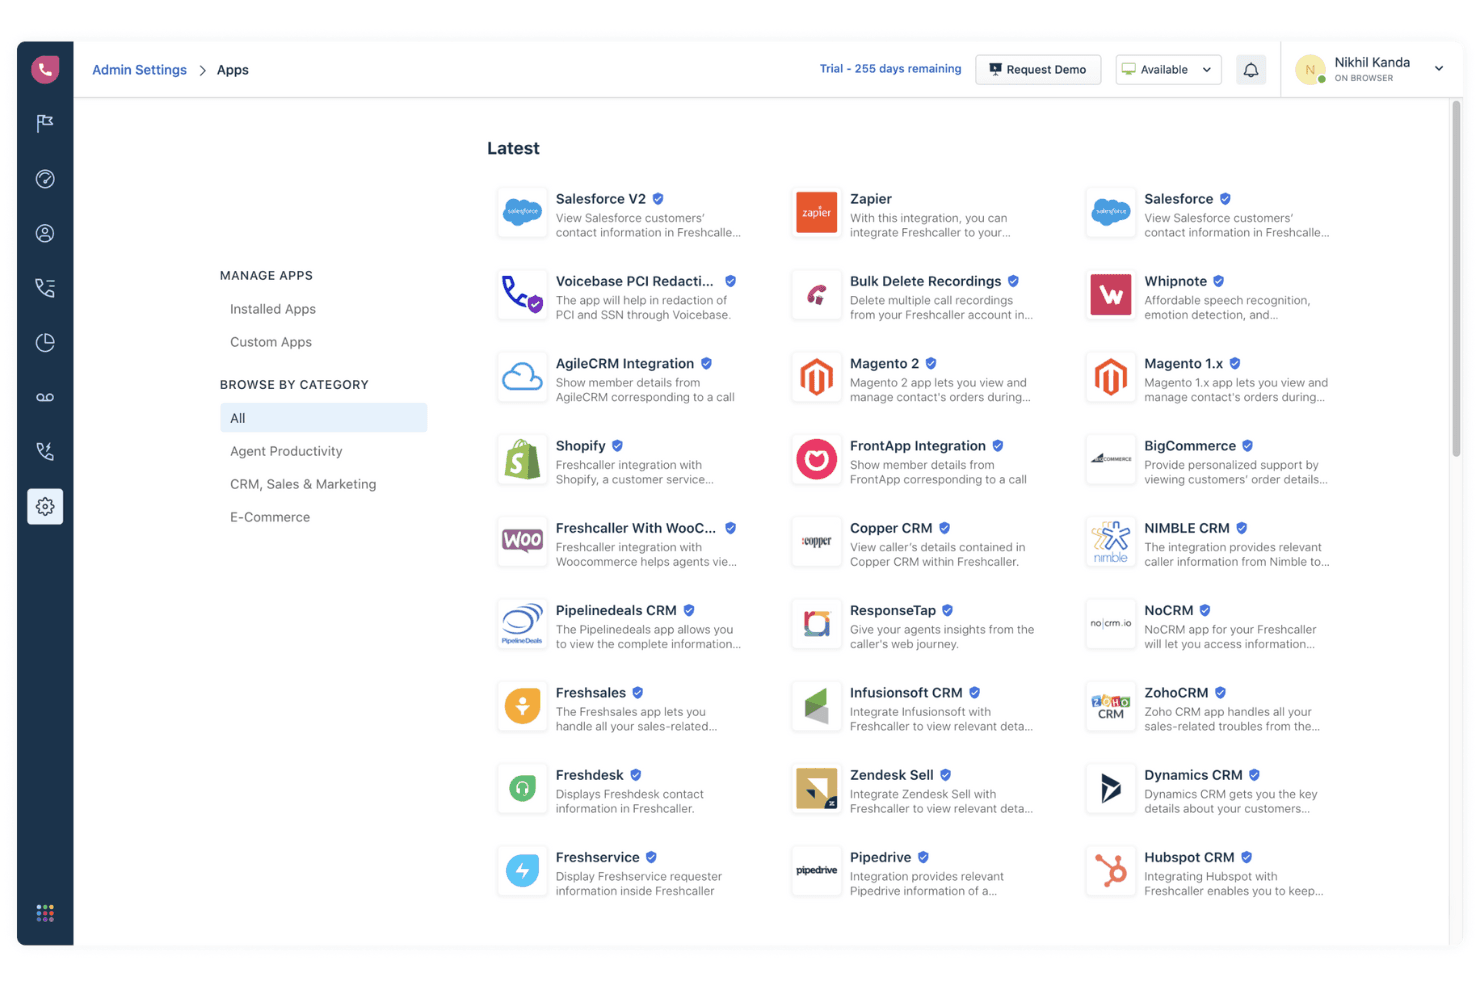Open the admin settings gear icon

point(45,507)
